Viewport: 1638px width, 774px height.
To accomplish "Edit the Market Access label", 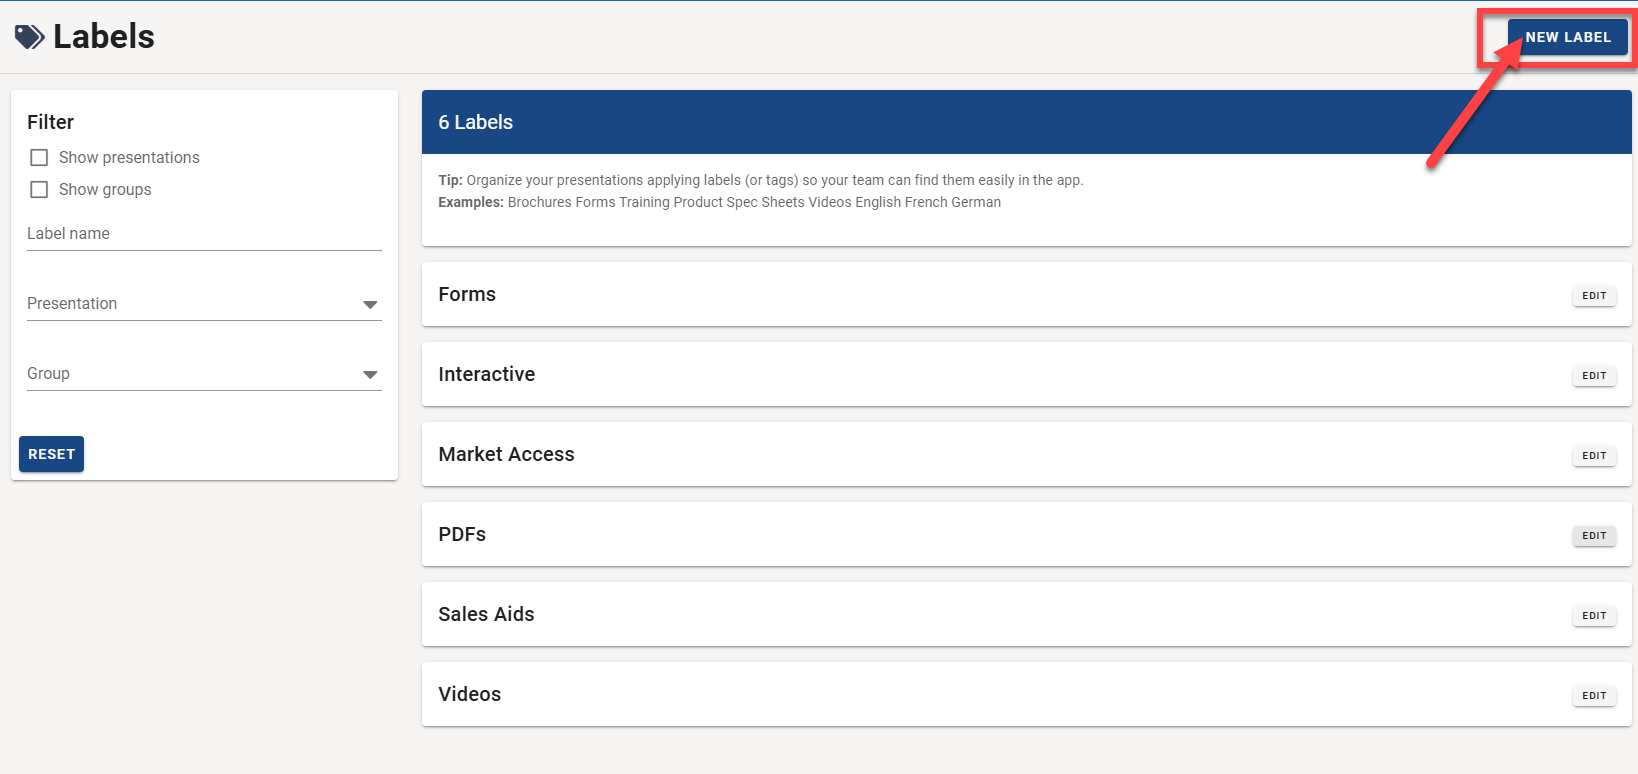I will [x=1594, y=456].
